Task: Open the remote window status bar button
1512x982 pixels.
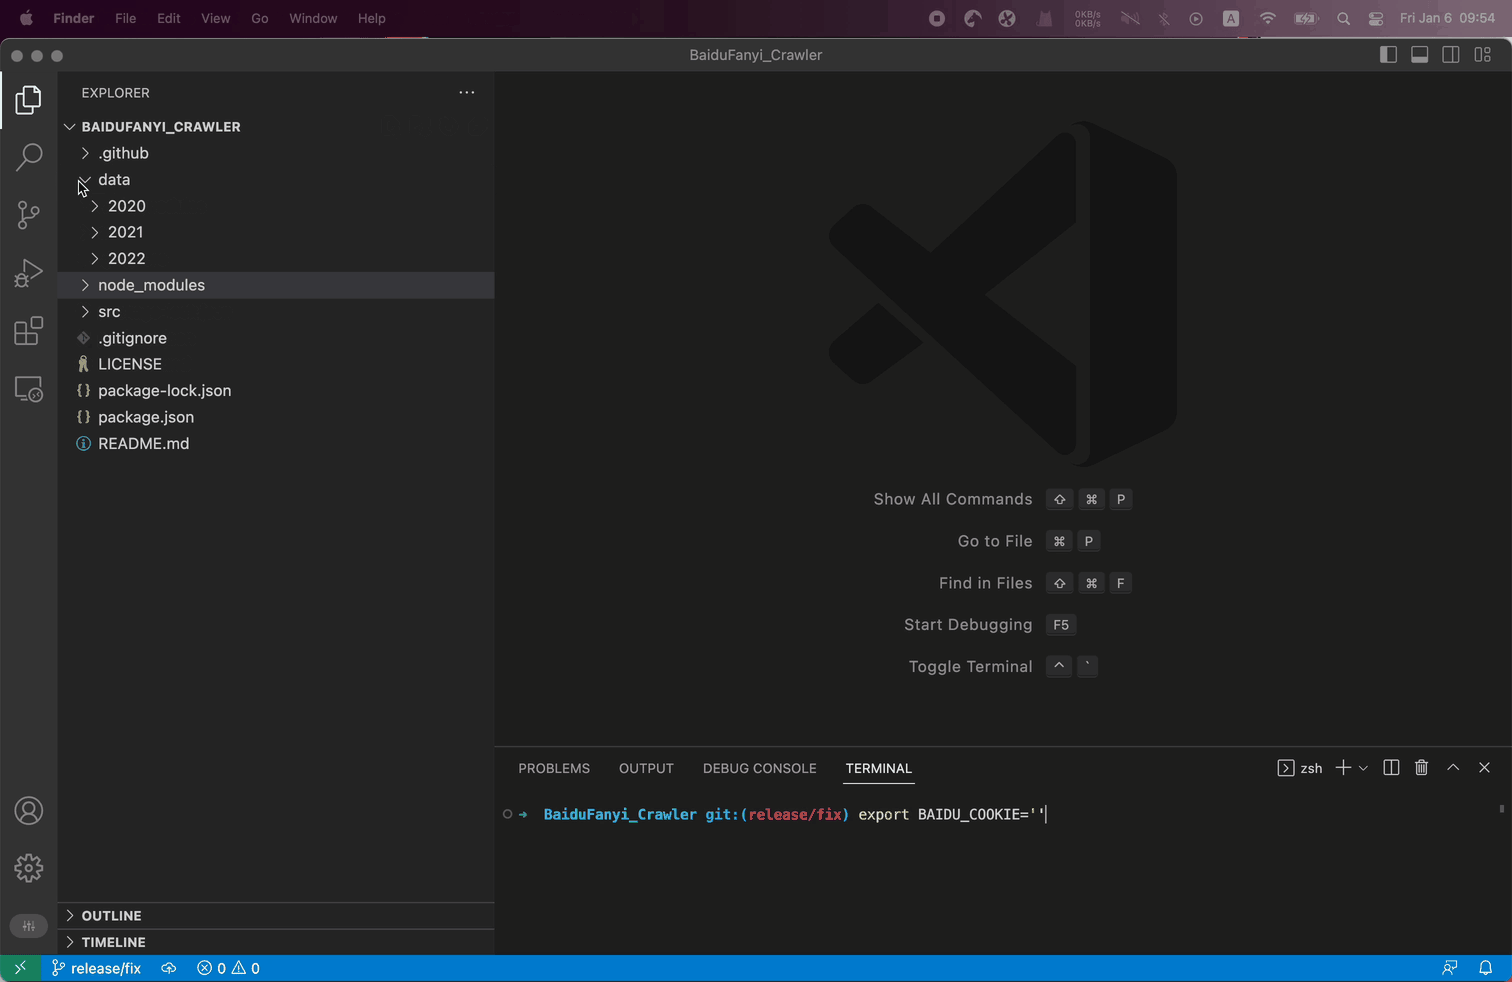Action: coord(20,968)
